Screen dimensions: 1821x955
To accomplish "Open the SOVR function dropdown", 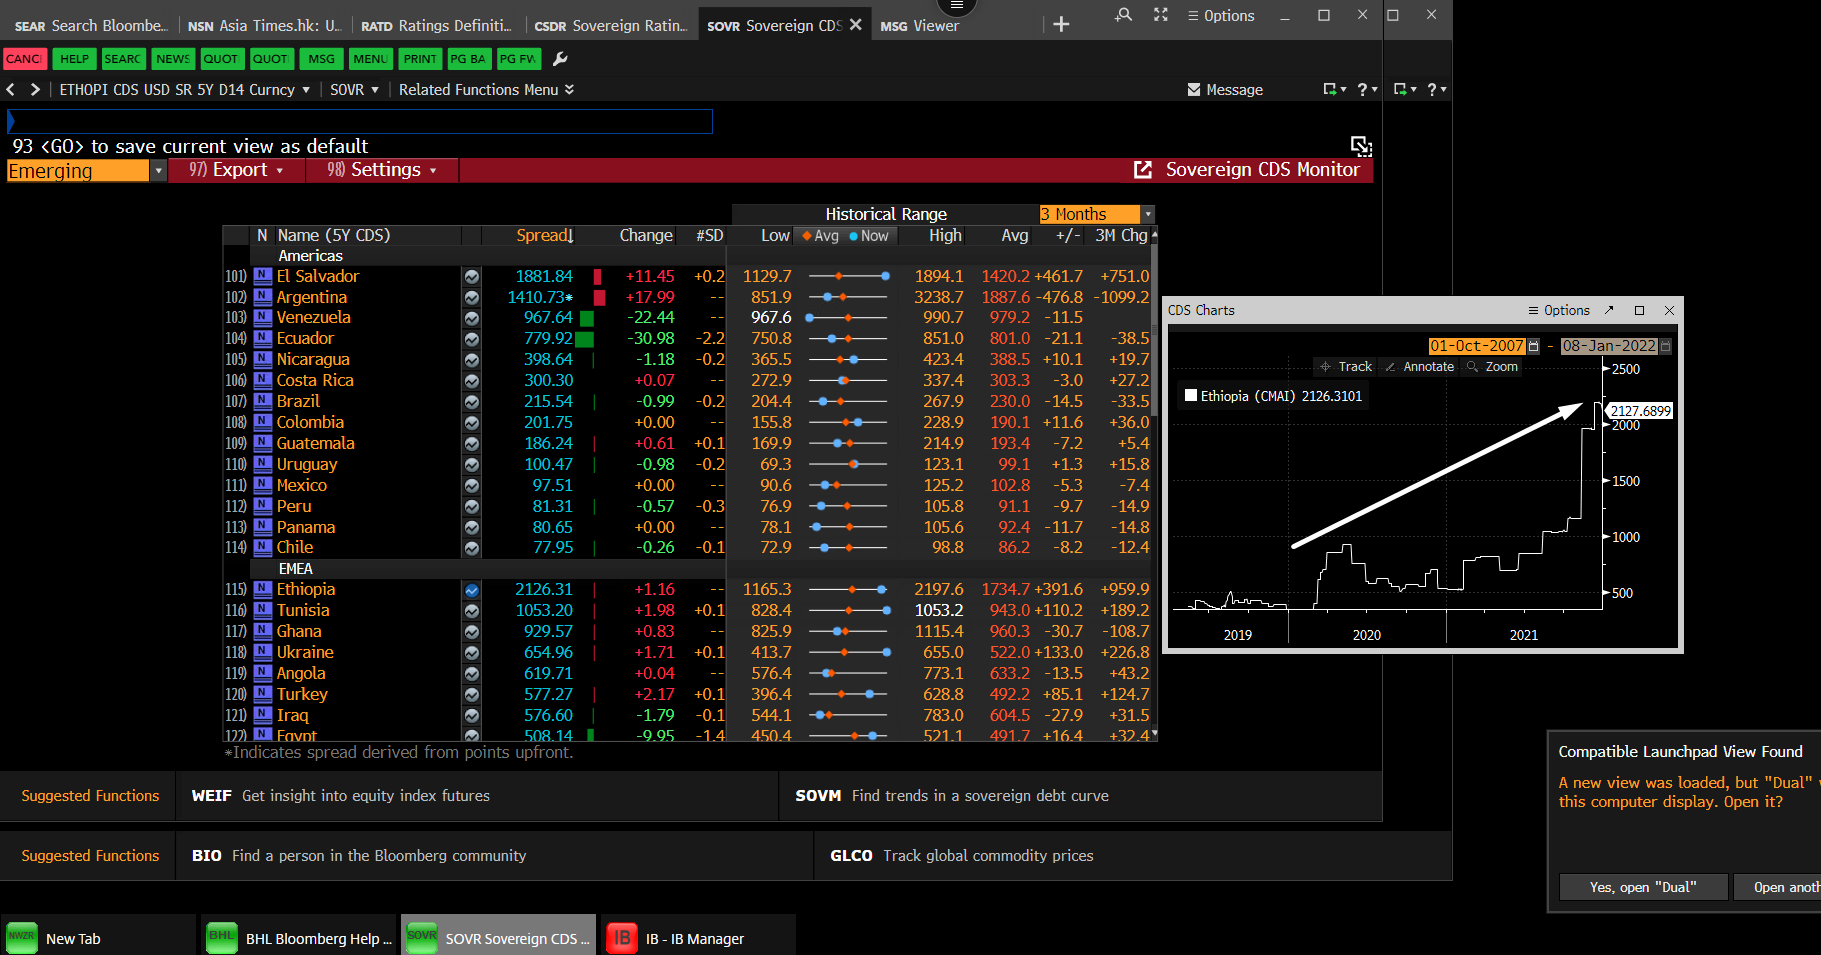I will [x=354, y=90].
